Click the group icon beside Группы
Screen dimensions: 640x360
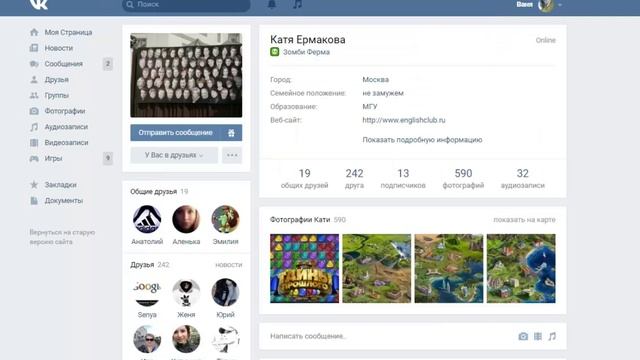(34, 96)
